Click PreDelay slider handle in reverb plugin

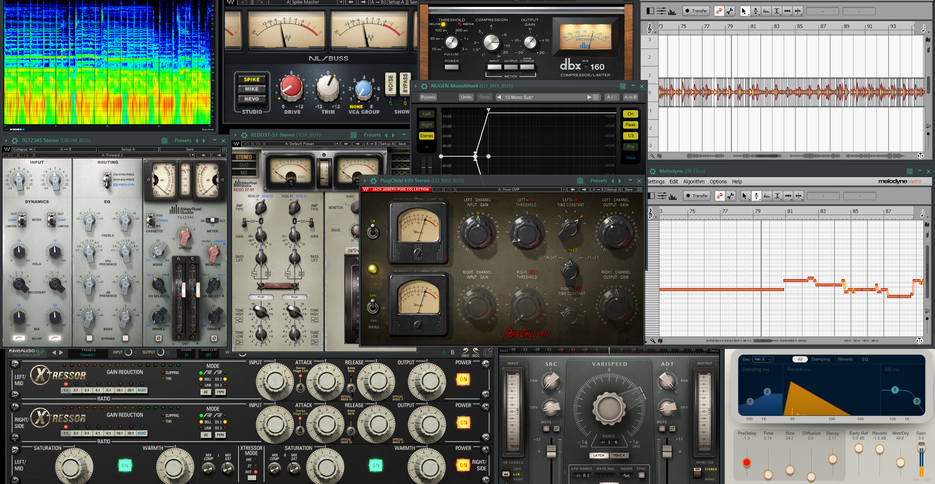(747, 463)
